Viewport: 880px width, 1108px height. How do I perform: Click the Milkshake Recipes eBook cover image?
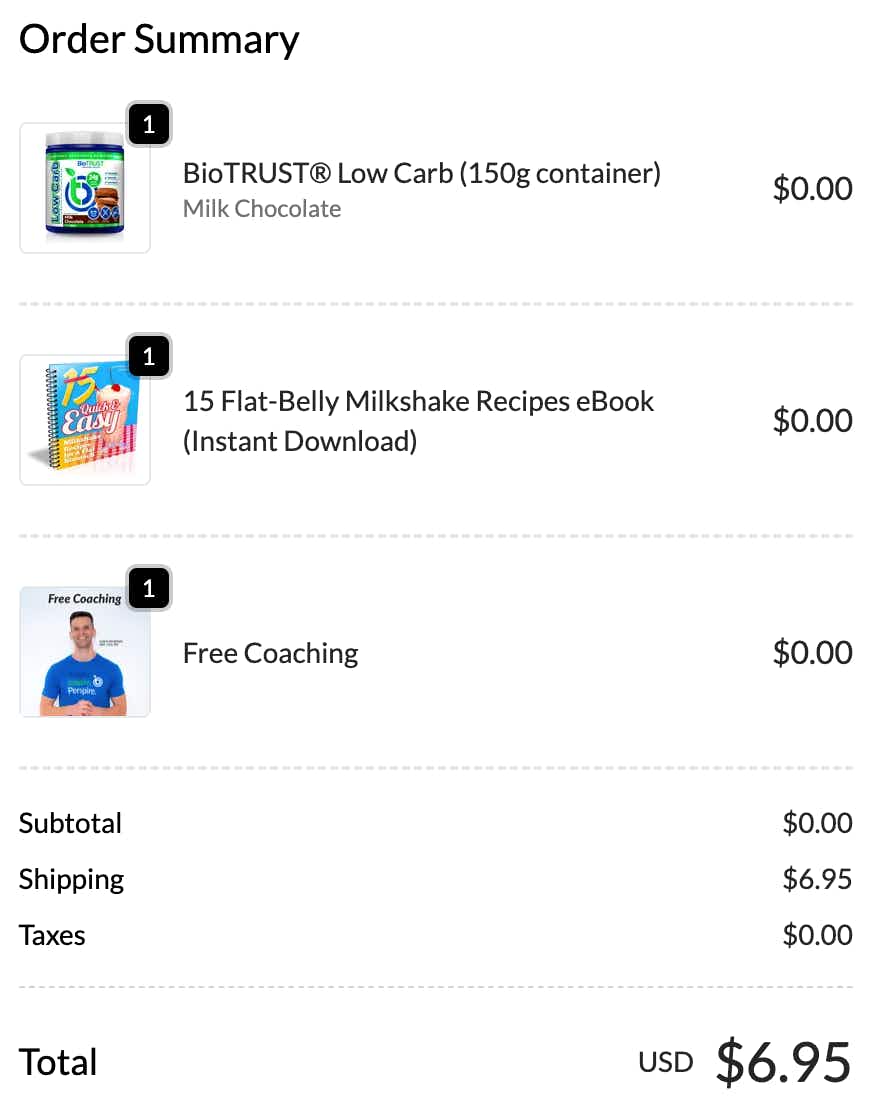click(x=85, y=420)
